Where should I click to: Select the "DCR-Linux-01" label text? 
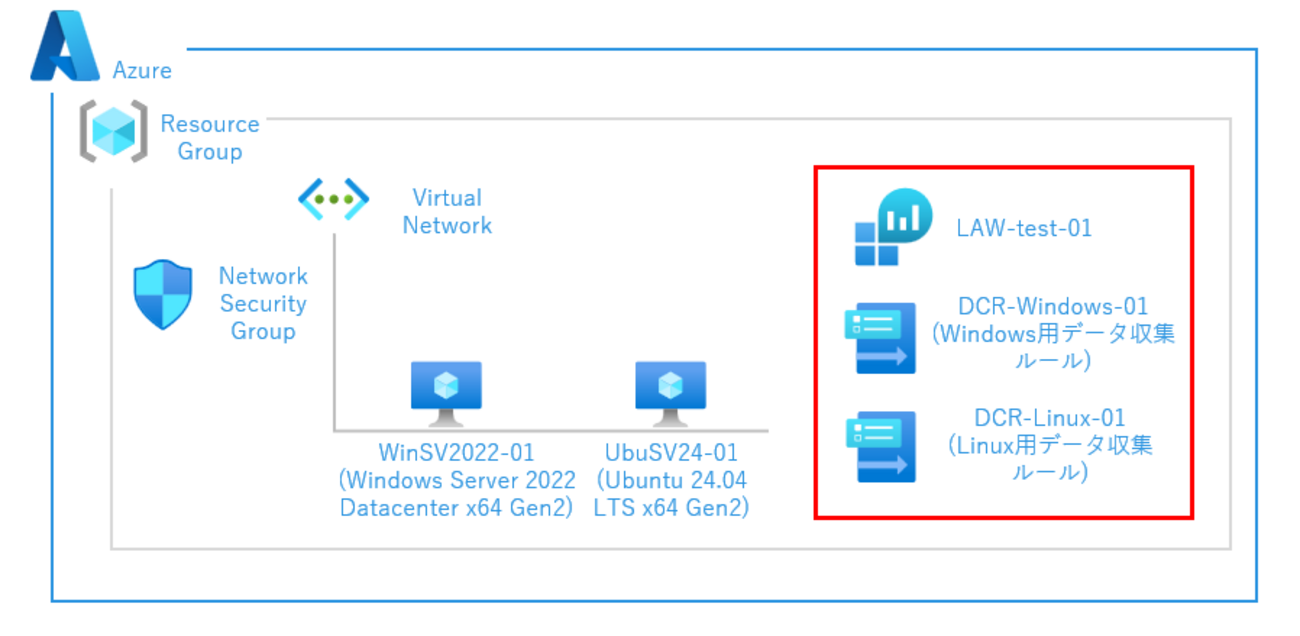click(1050, 417)
